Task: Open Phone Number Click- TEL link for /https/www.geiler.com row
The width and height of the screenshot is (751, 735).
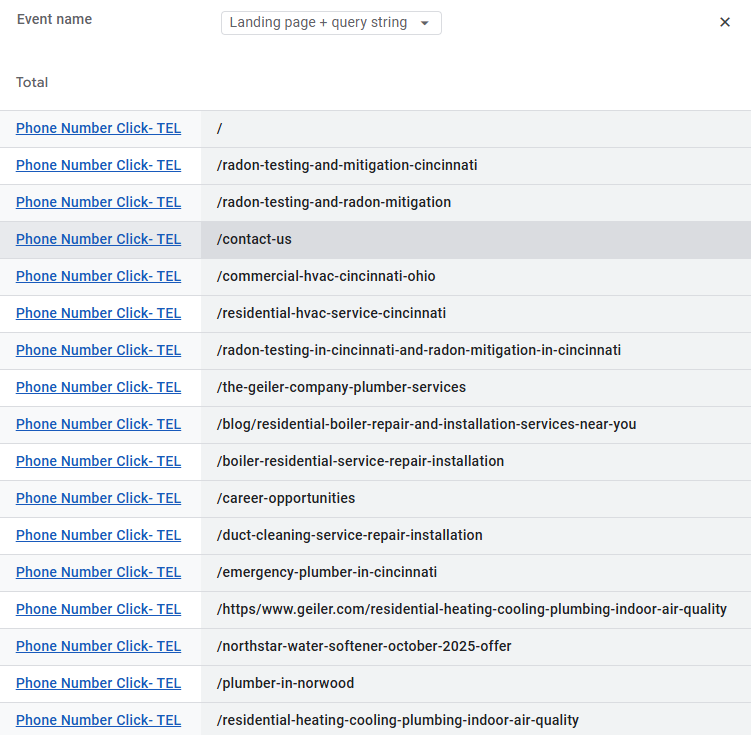Action: point(98,609)
